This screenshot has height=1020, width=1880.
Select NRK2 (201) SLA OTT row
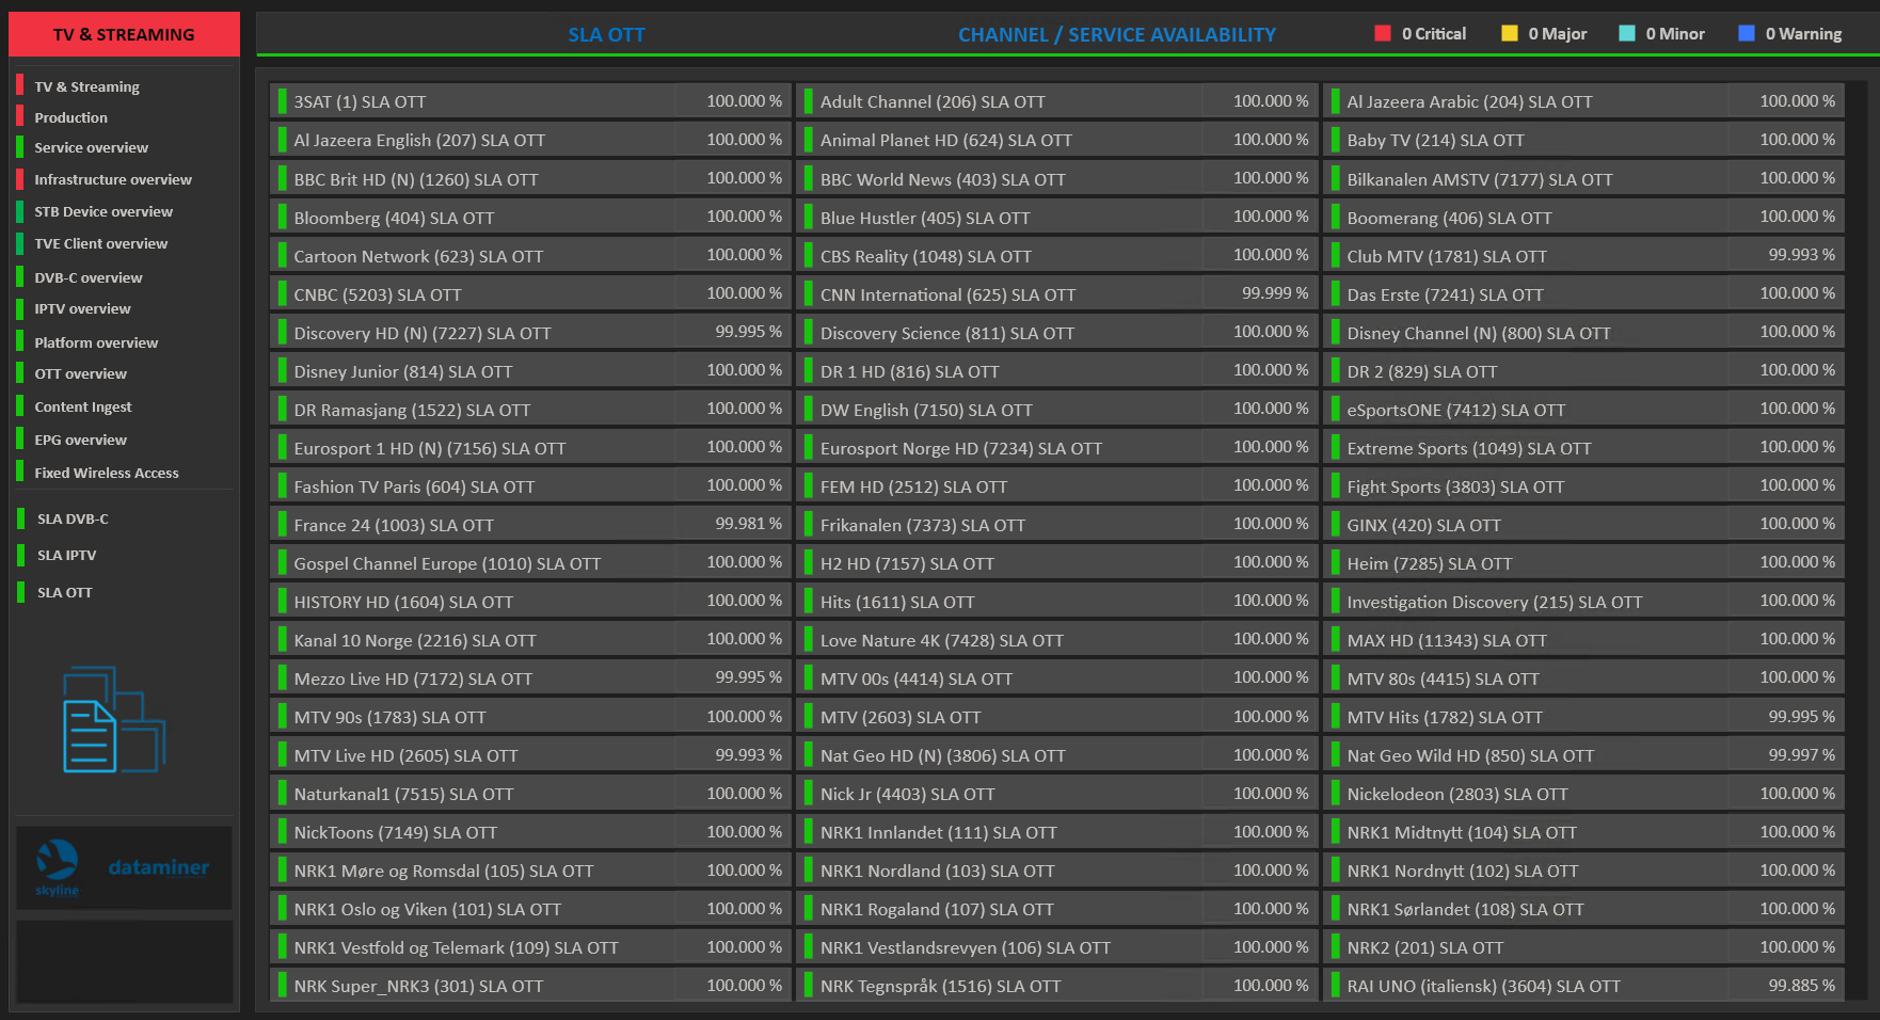point(1584,948)
